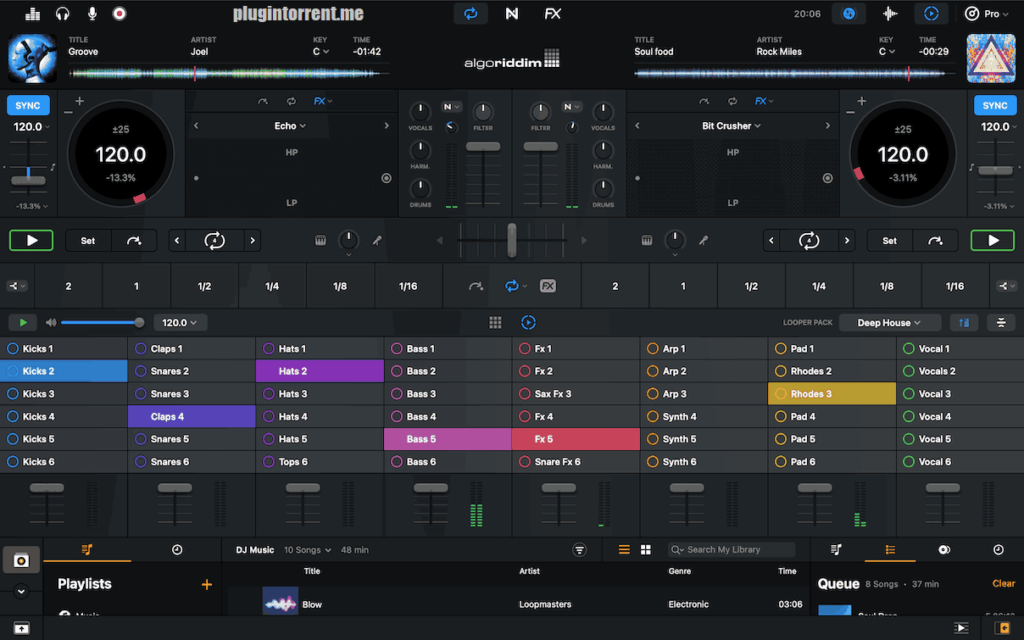
Task: Switch library to grid view icon
Action: (x=646, y=550)
